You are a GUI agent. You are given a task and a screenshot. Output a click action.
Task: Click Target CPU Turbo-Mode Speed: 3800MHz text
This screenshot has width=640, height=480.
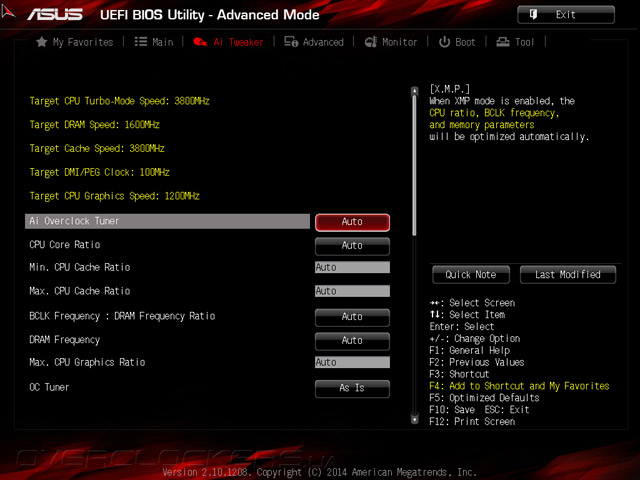tap(119, 101)
